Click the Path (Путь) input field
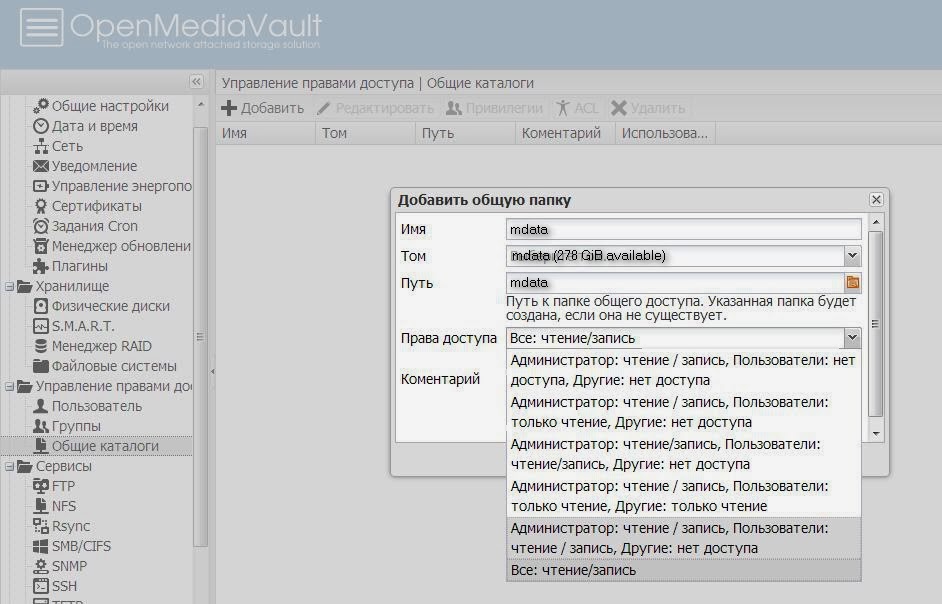Image resolution: width=942 pixels, height=604 pixels. [x=675, y=282]
